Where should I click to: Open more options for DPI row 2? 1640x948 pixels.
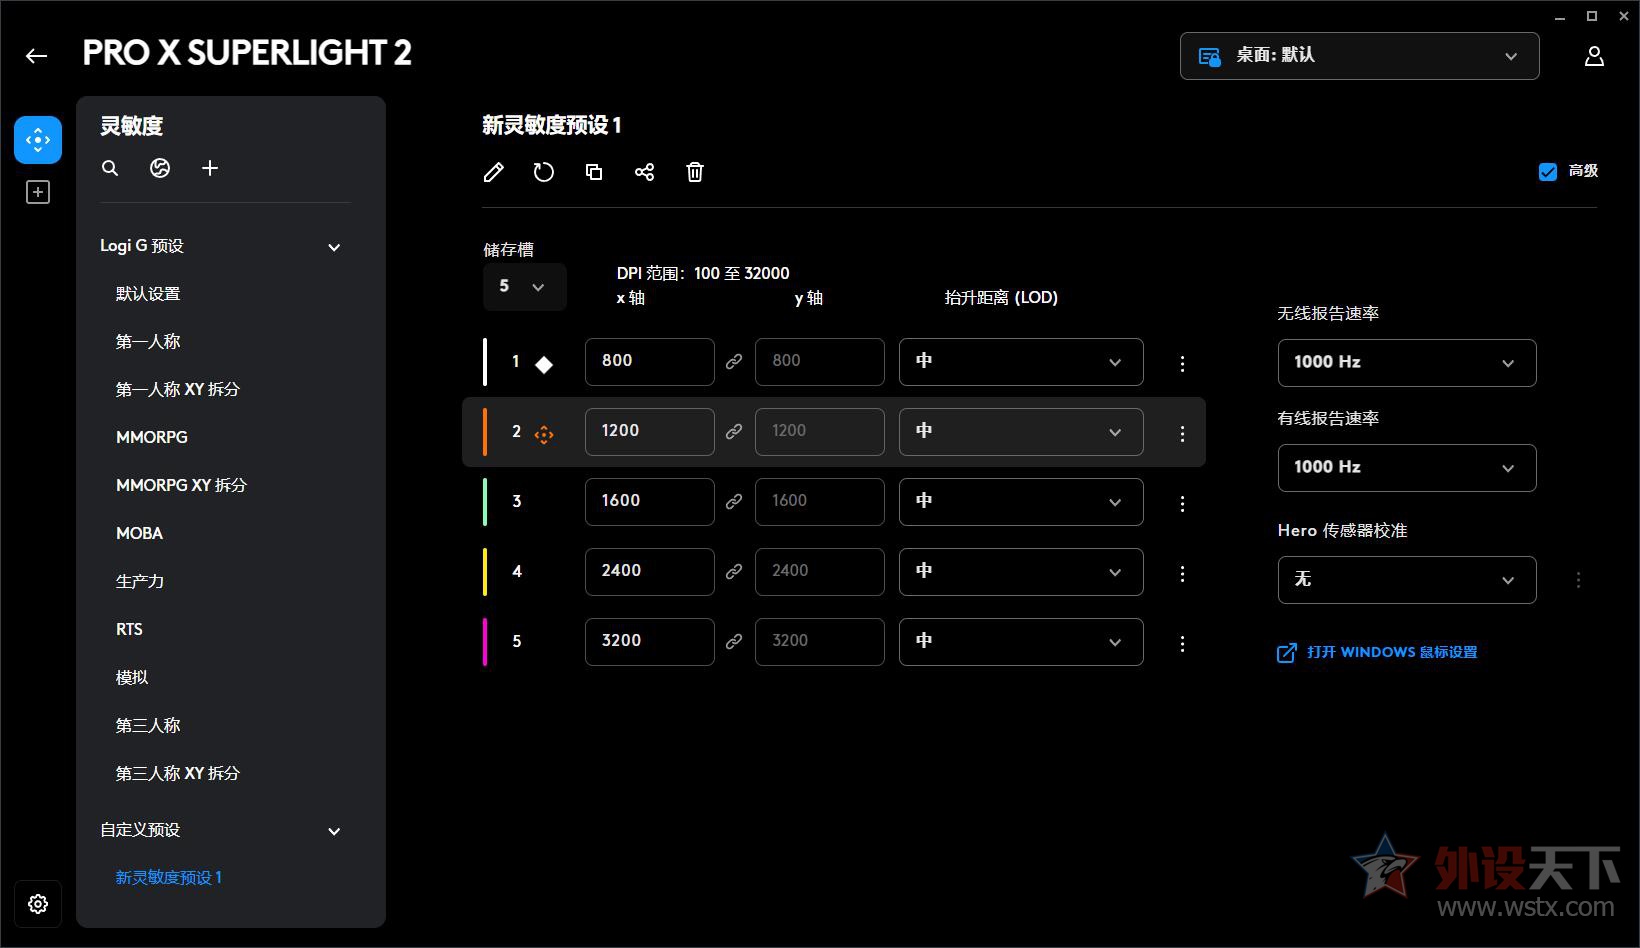coord(1182,434)
